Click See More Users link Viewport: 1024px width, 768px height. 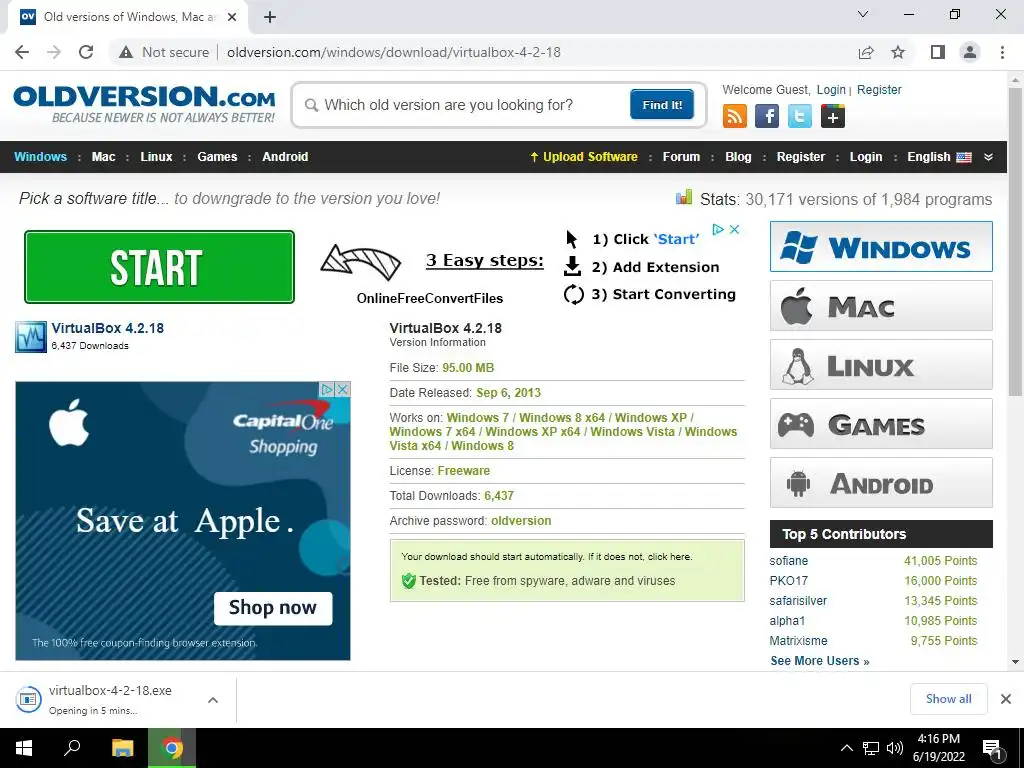pos(820,661)
